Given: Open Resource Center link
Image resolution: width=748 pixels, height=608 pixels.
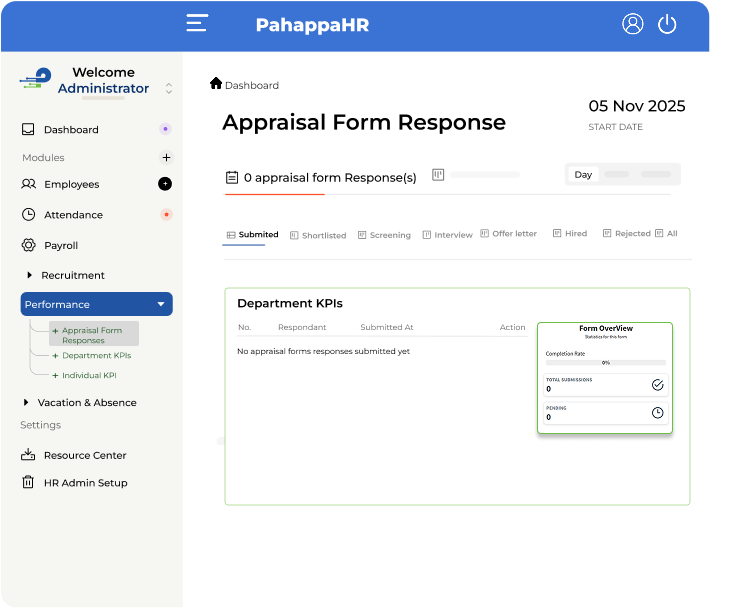Looking at the screenshot, I should pyautogui.click(x=85, y=455).
